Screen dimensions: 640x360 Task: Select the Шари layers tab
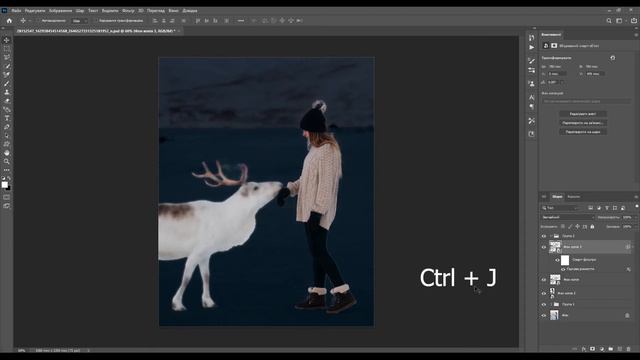(557, 197)
